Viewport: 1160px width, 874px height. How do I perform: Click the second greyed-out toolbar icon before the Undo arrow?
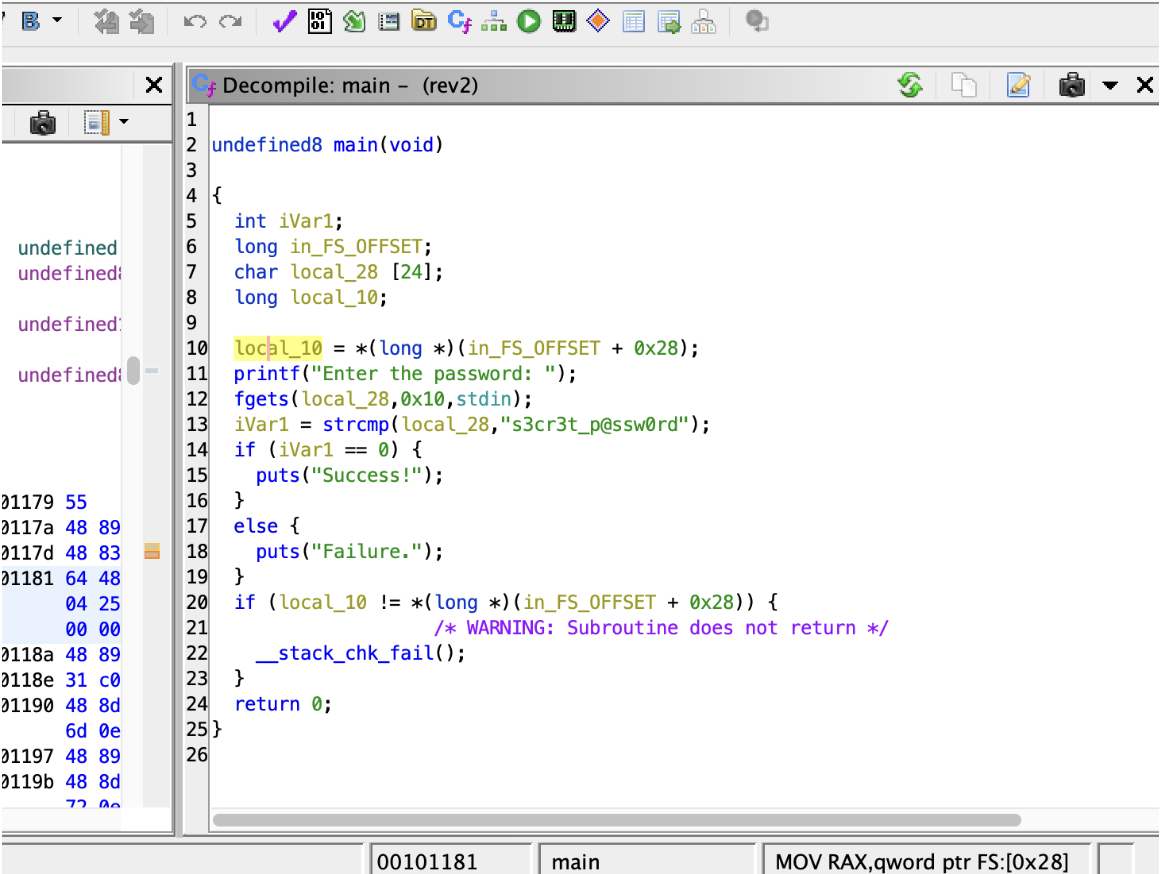click(141, 21)
